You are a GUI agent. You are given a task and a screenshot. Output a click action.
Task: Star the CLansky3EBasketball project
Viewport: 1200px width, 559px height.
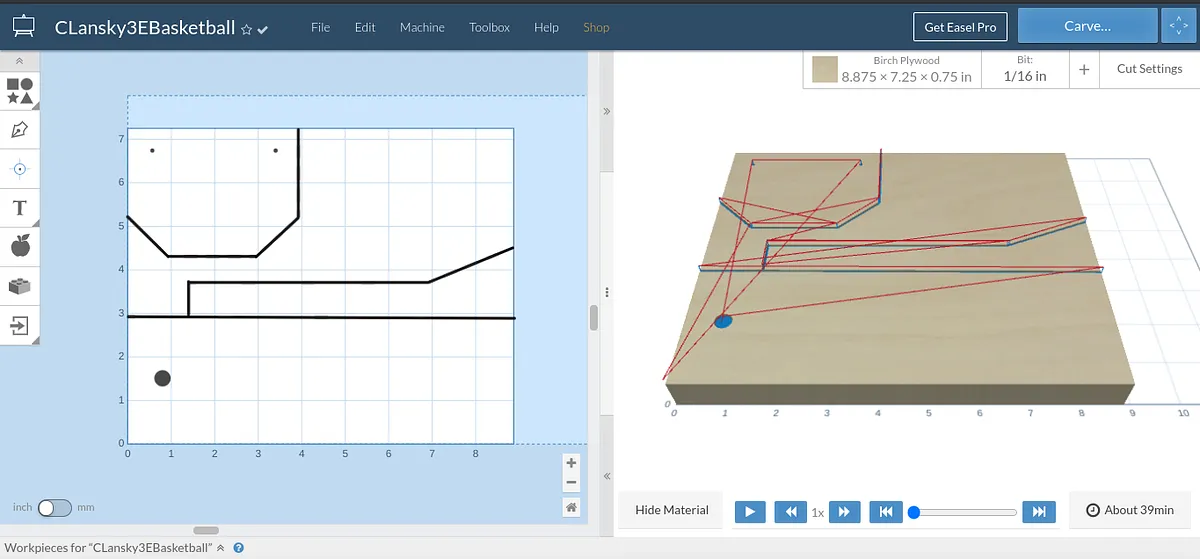point(246,29)
